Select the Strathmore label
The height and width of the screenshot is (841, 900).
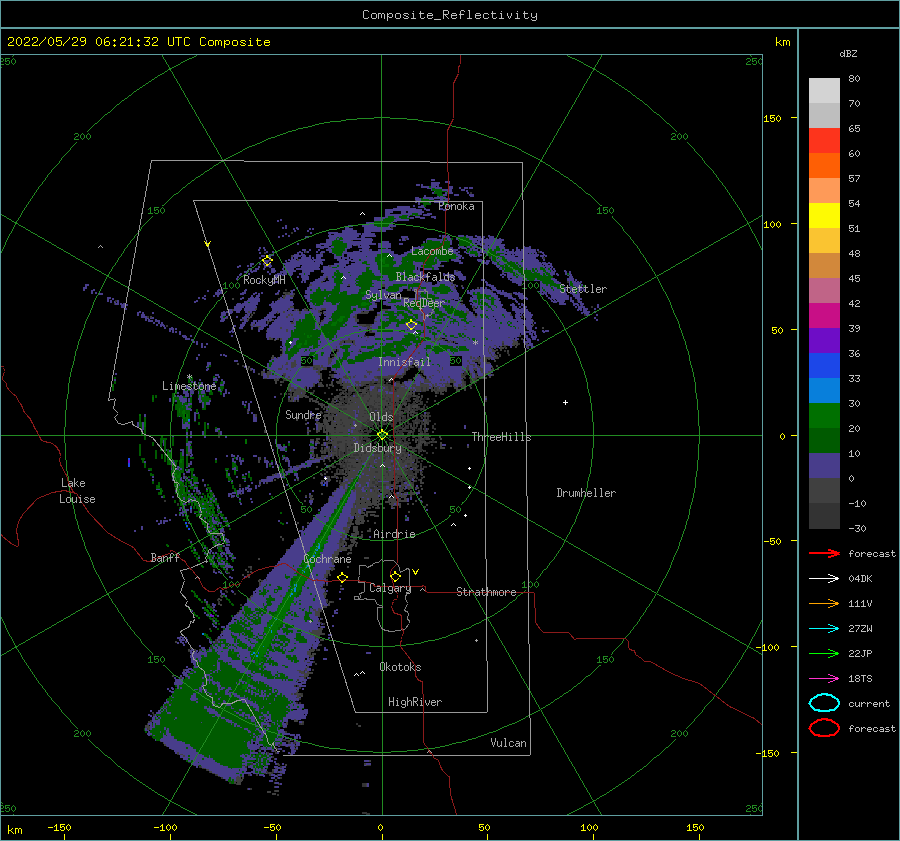(486, 592)
